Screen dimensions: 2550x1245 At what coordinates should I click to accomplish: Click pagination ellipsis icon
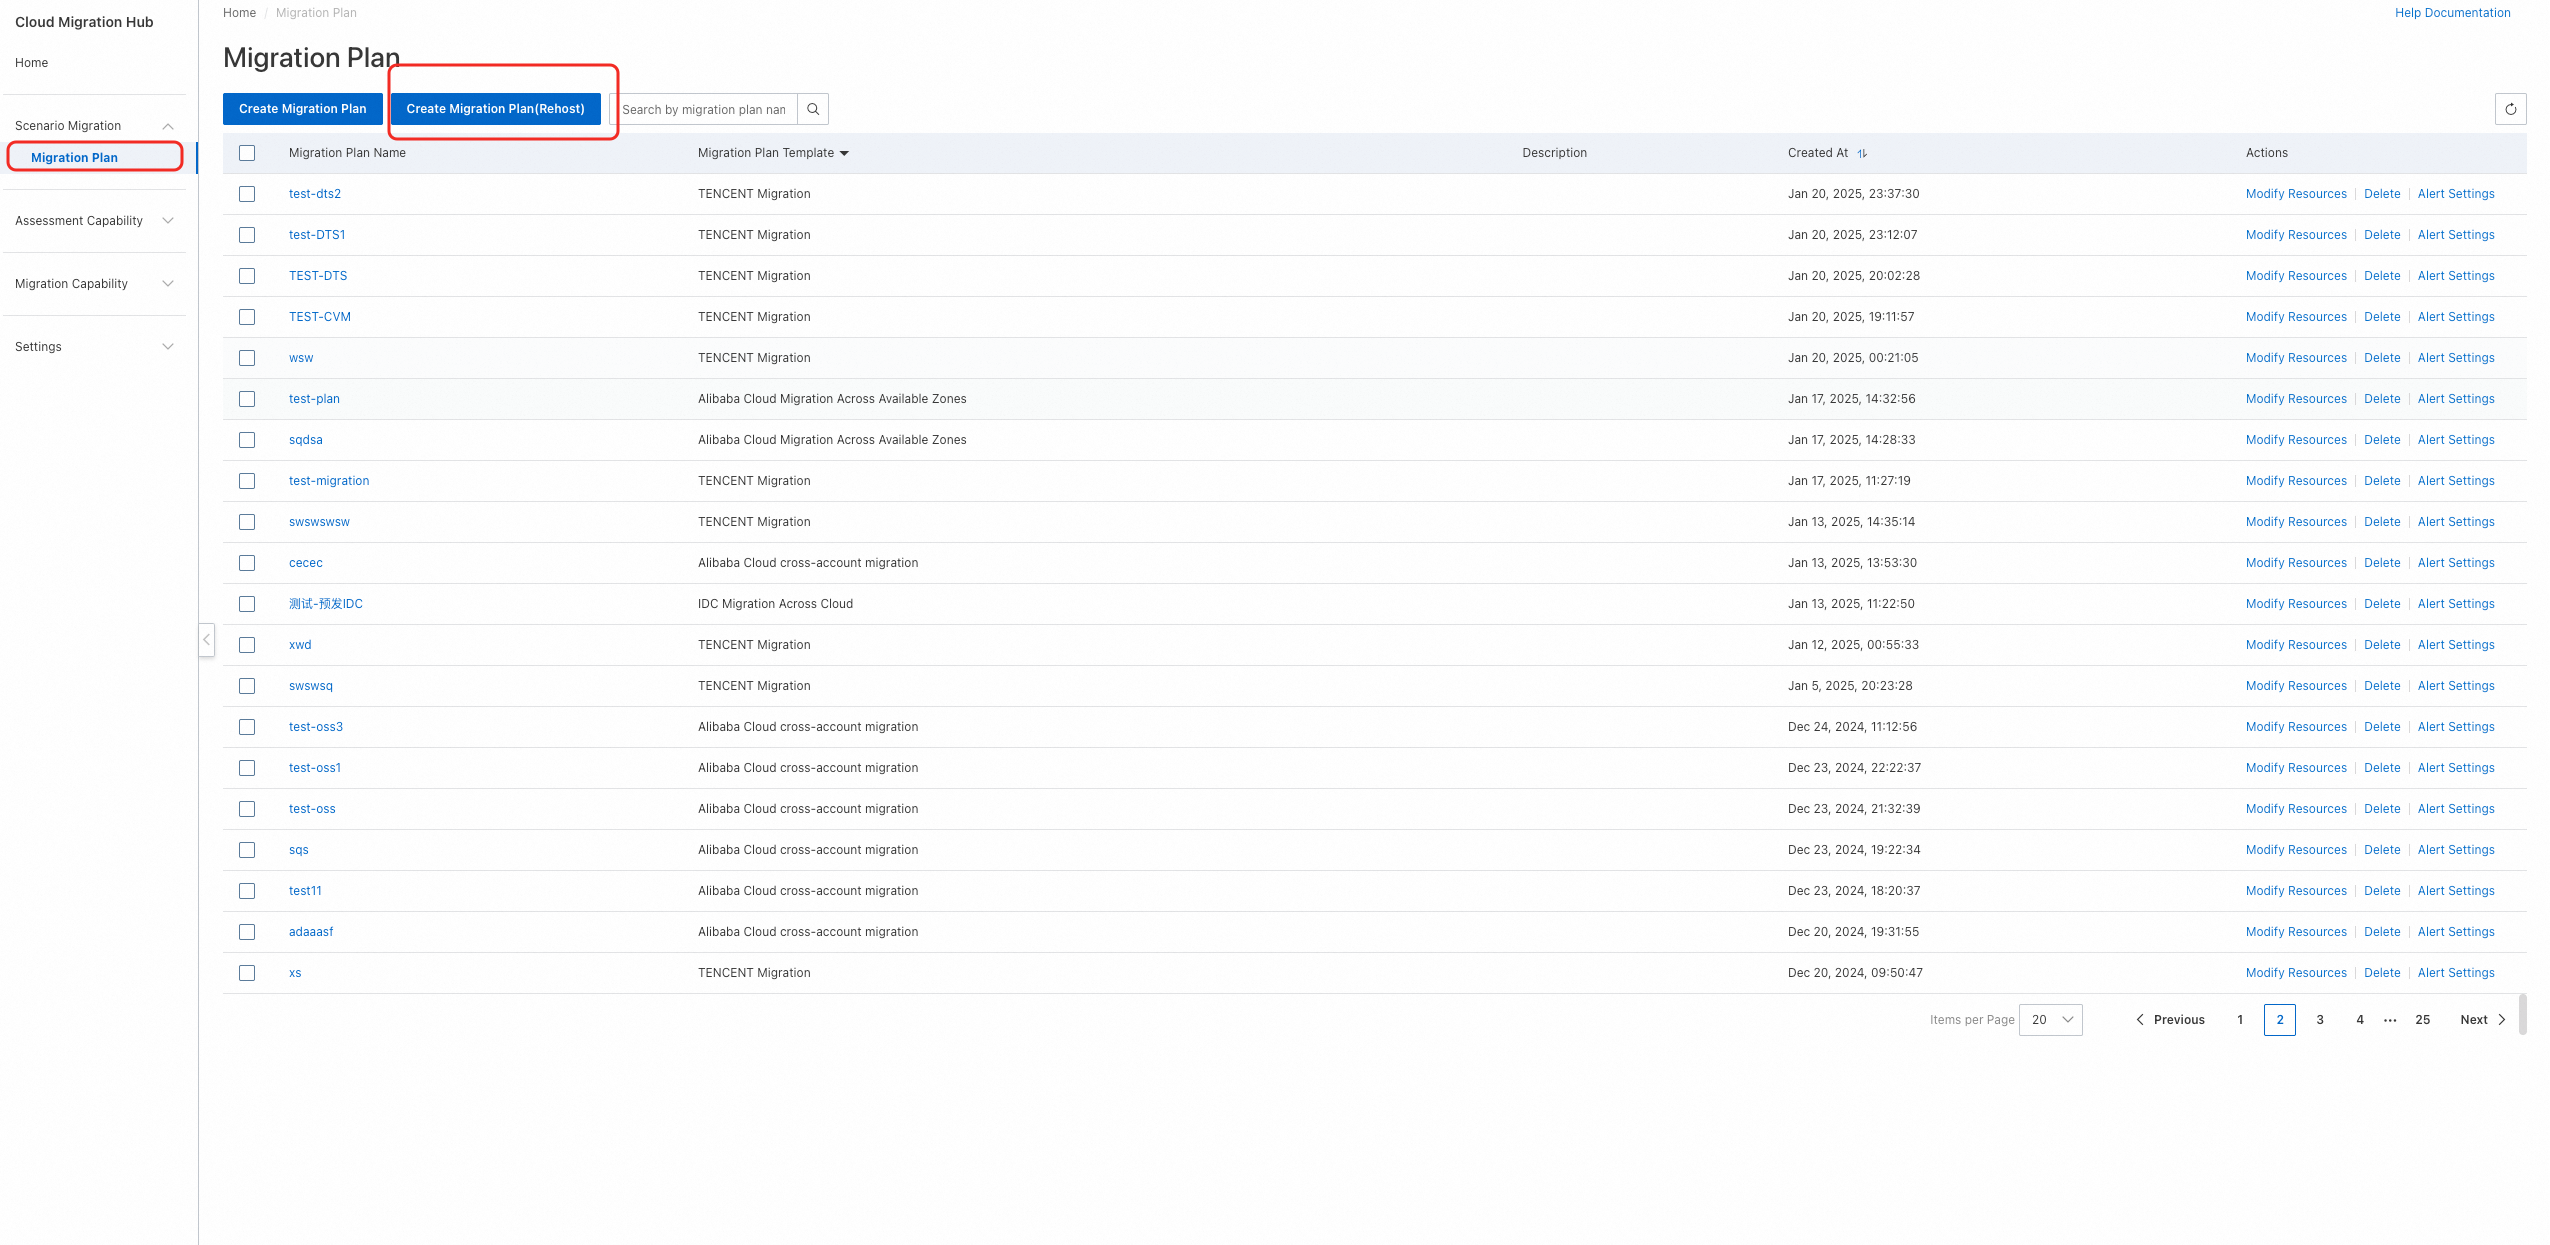[x=2390, y=1020]
